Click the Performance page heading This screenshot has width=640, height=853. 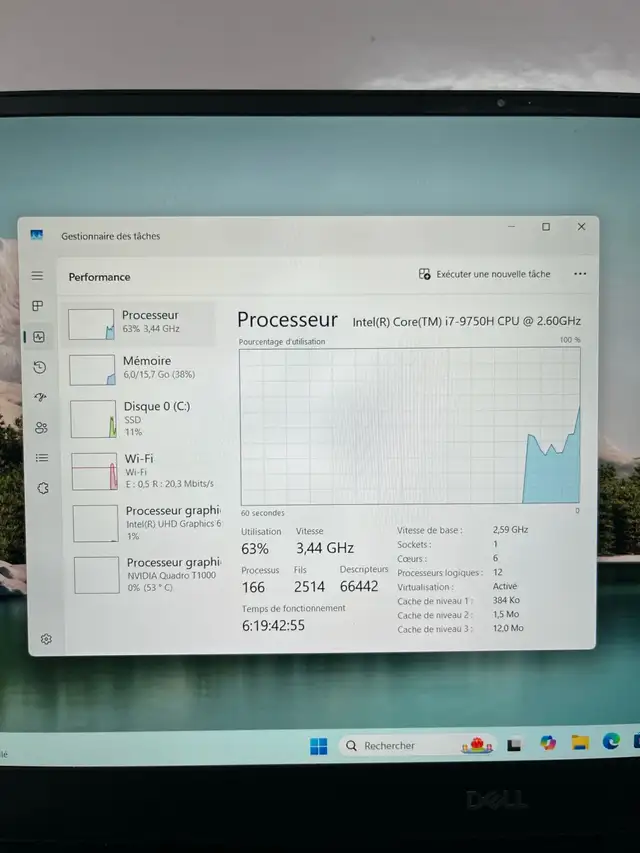click(100, 277)
